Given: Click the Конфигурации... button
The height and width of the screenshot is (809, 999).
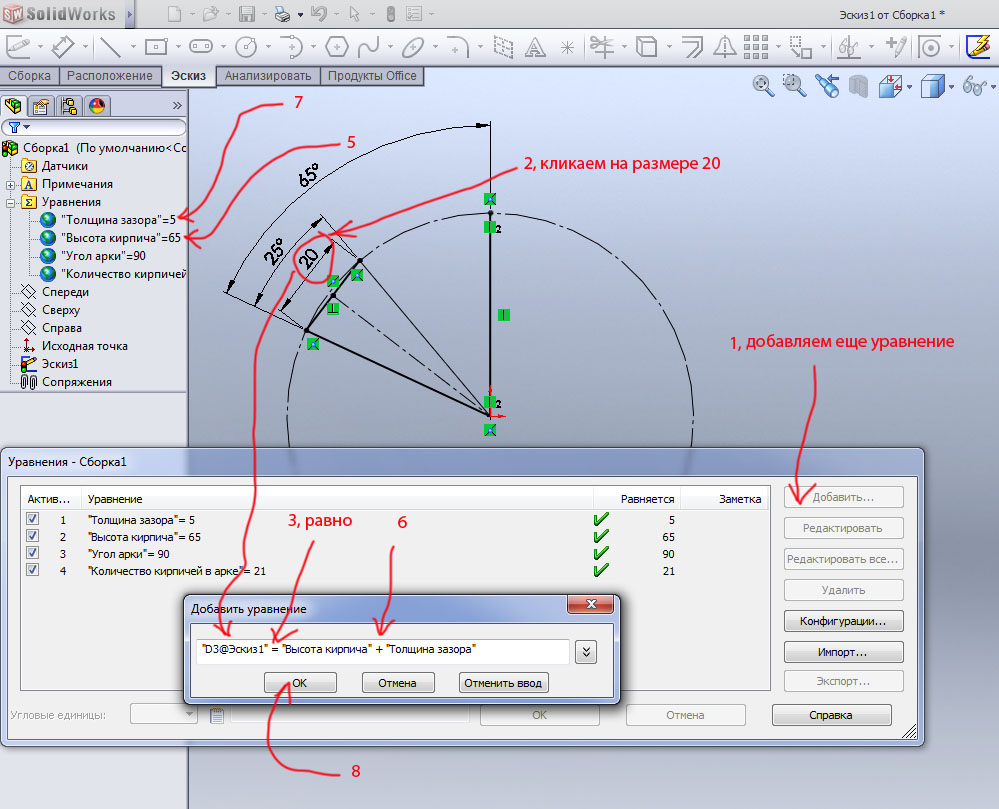Looking at the screenshot, I should (x=844, y=621).
